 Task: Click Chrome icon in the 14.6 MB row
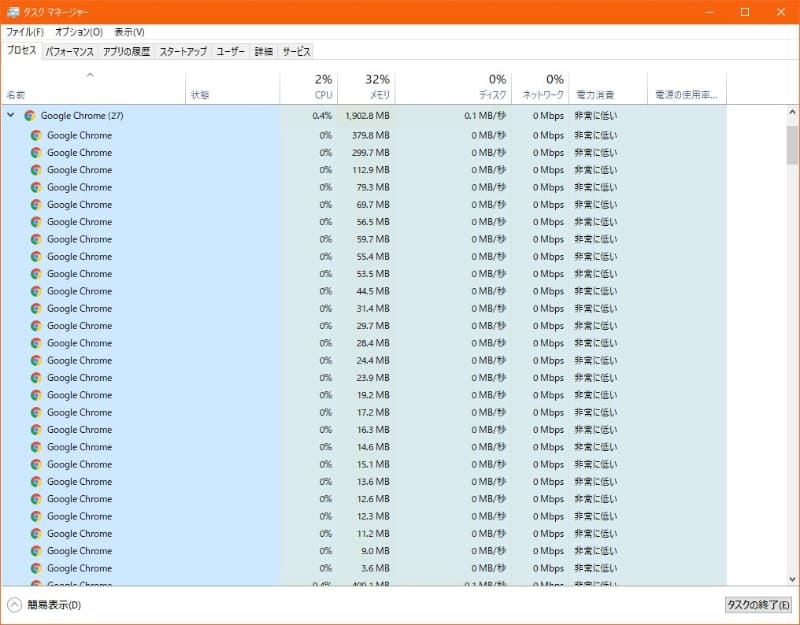pos(36,447)
